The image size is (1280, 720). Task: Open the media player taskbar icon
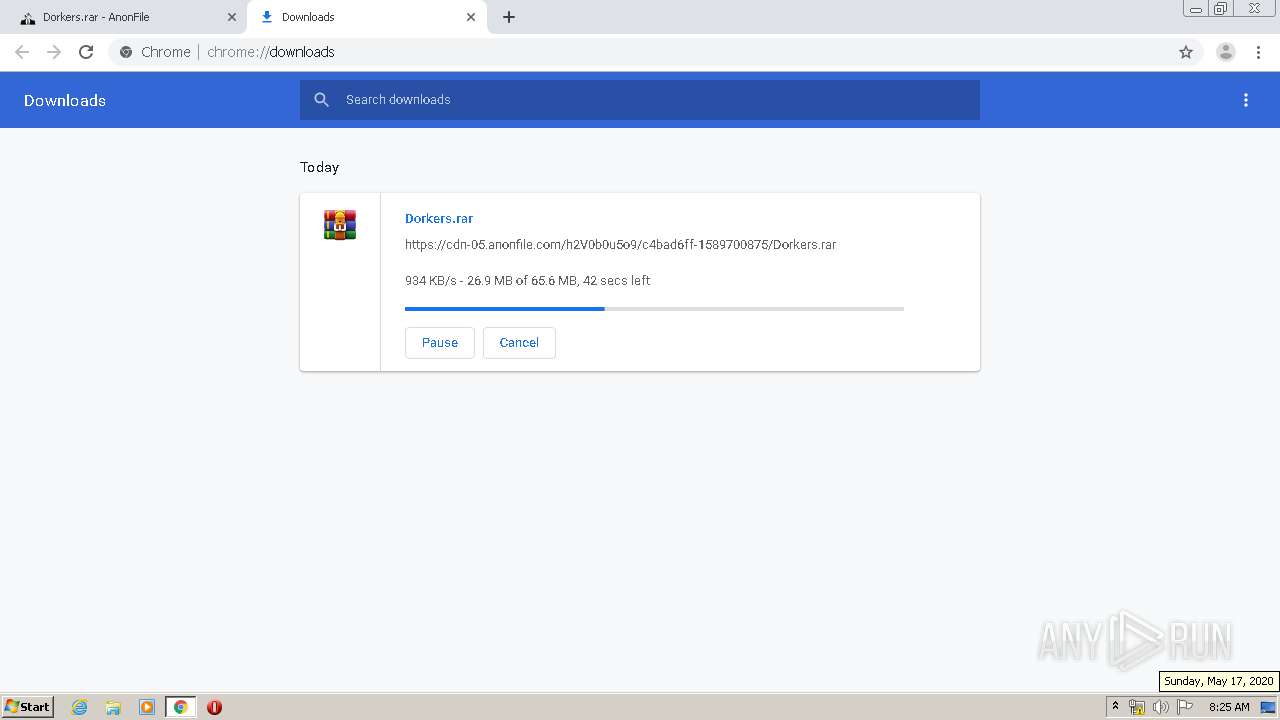coord(147,707)
